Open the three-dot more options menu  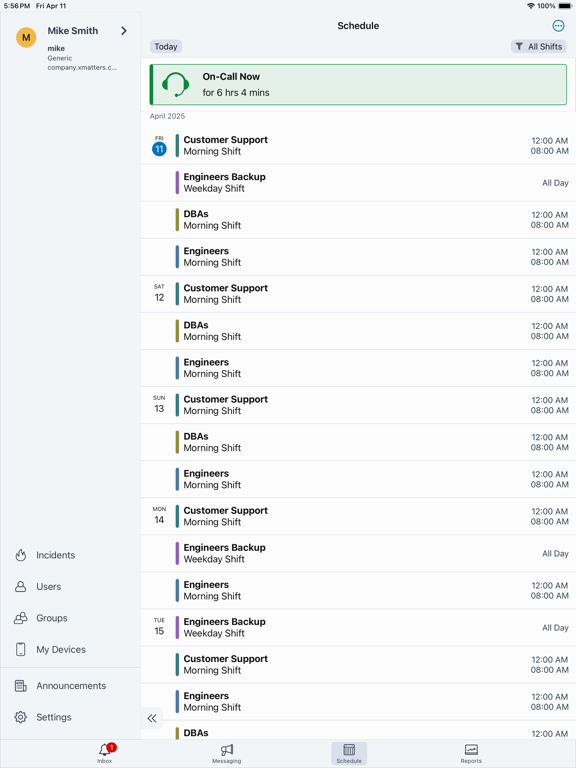pos(558,26)
